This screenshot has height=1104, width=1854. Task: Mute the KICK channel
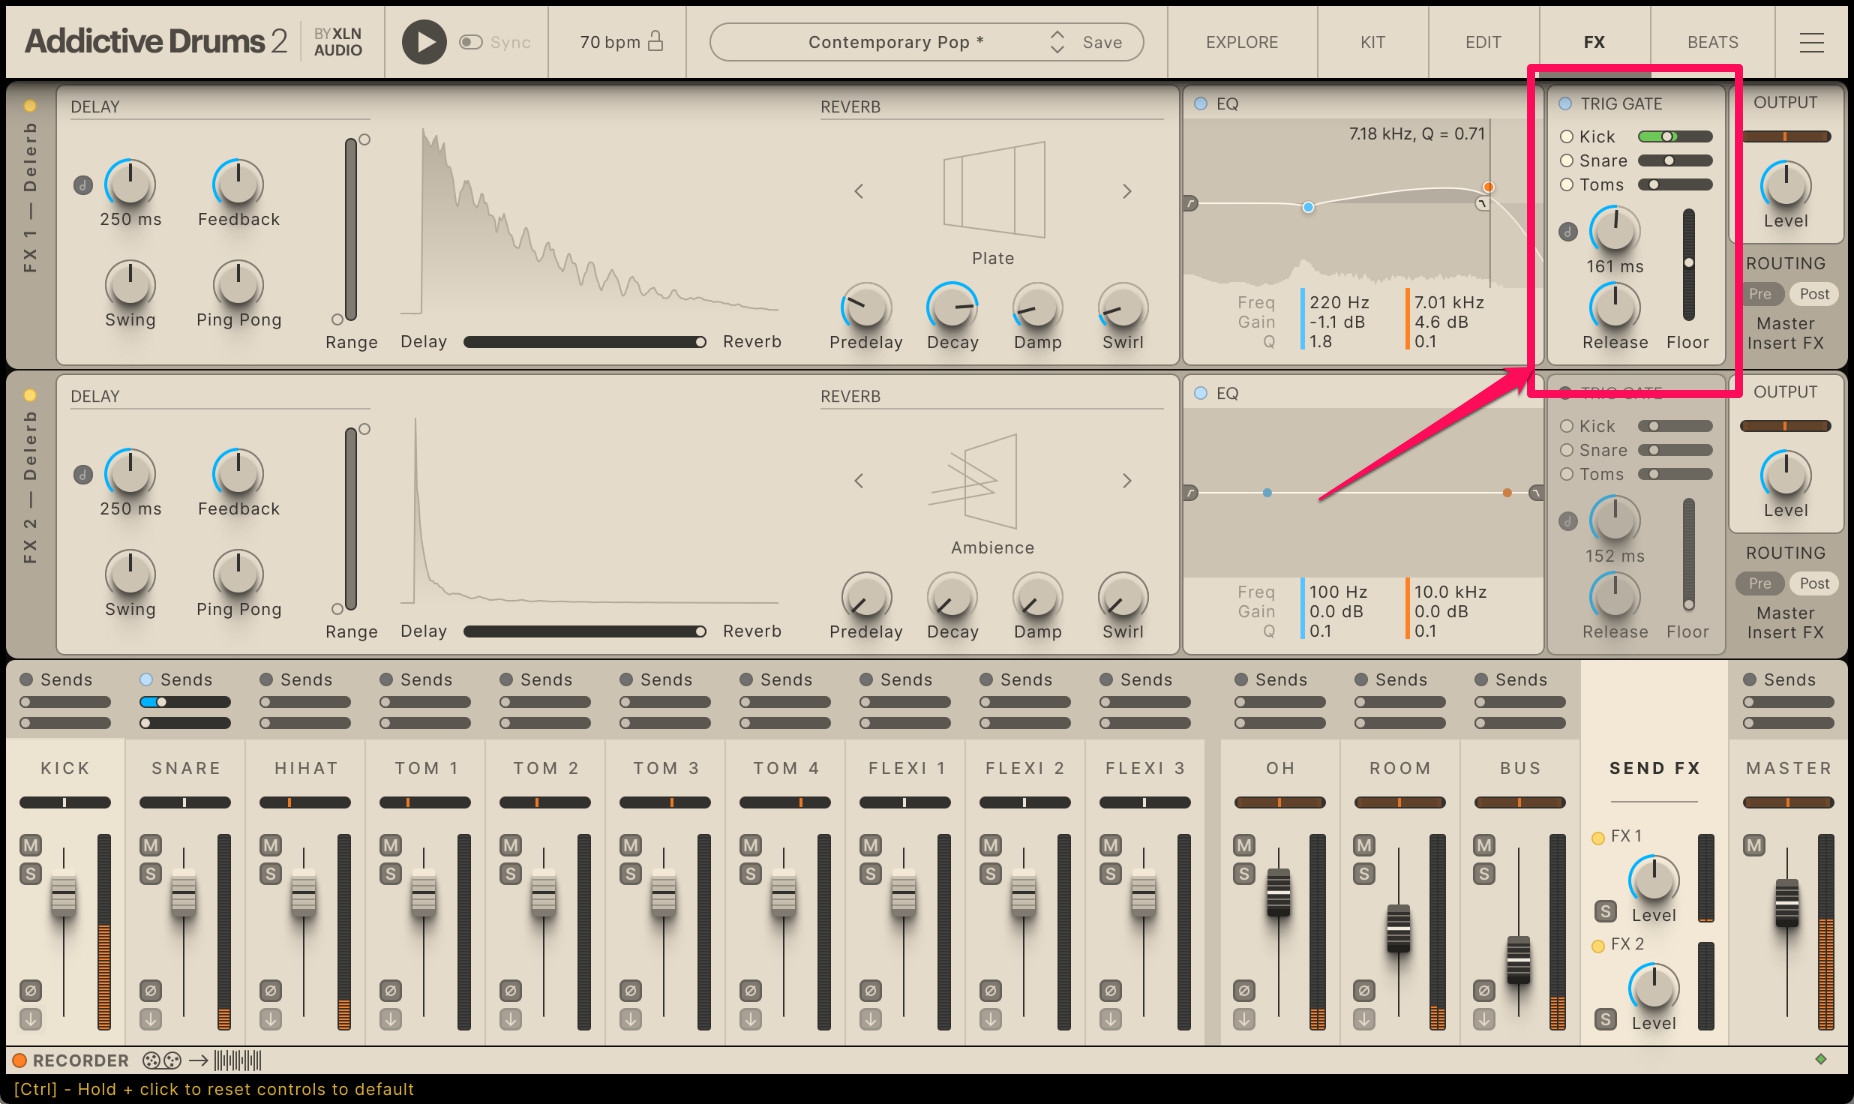point(30,846)
